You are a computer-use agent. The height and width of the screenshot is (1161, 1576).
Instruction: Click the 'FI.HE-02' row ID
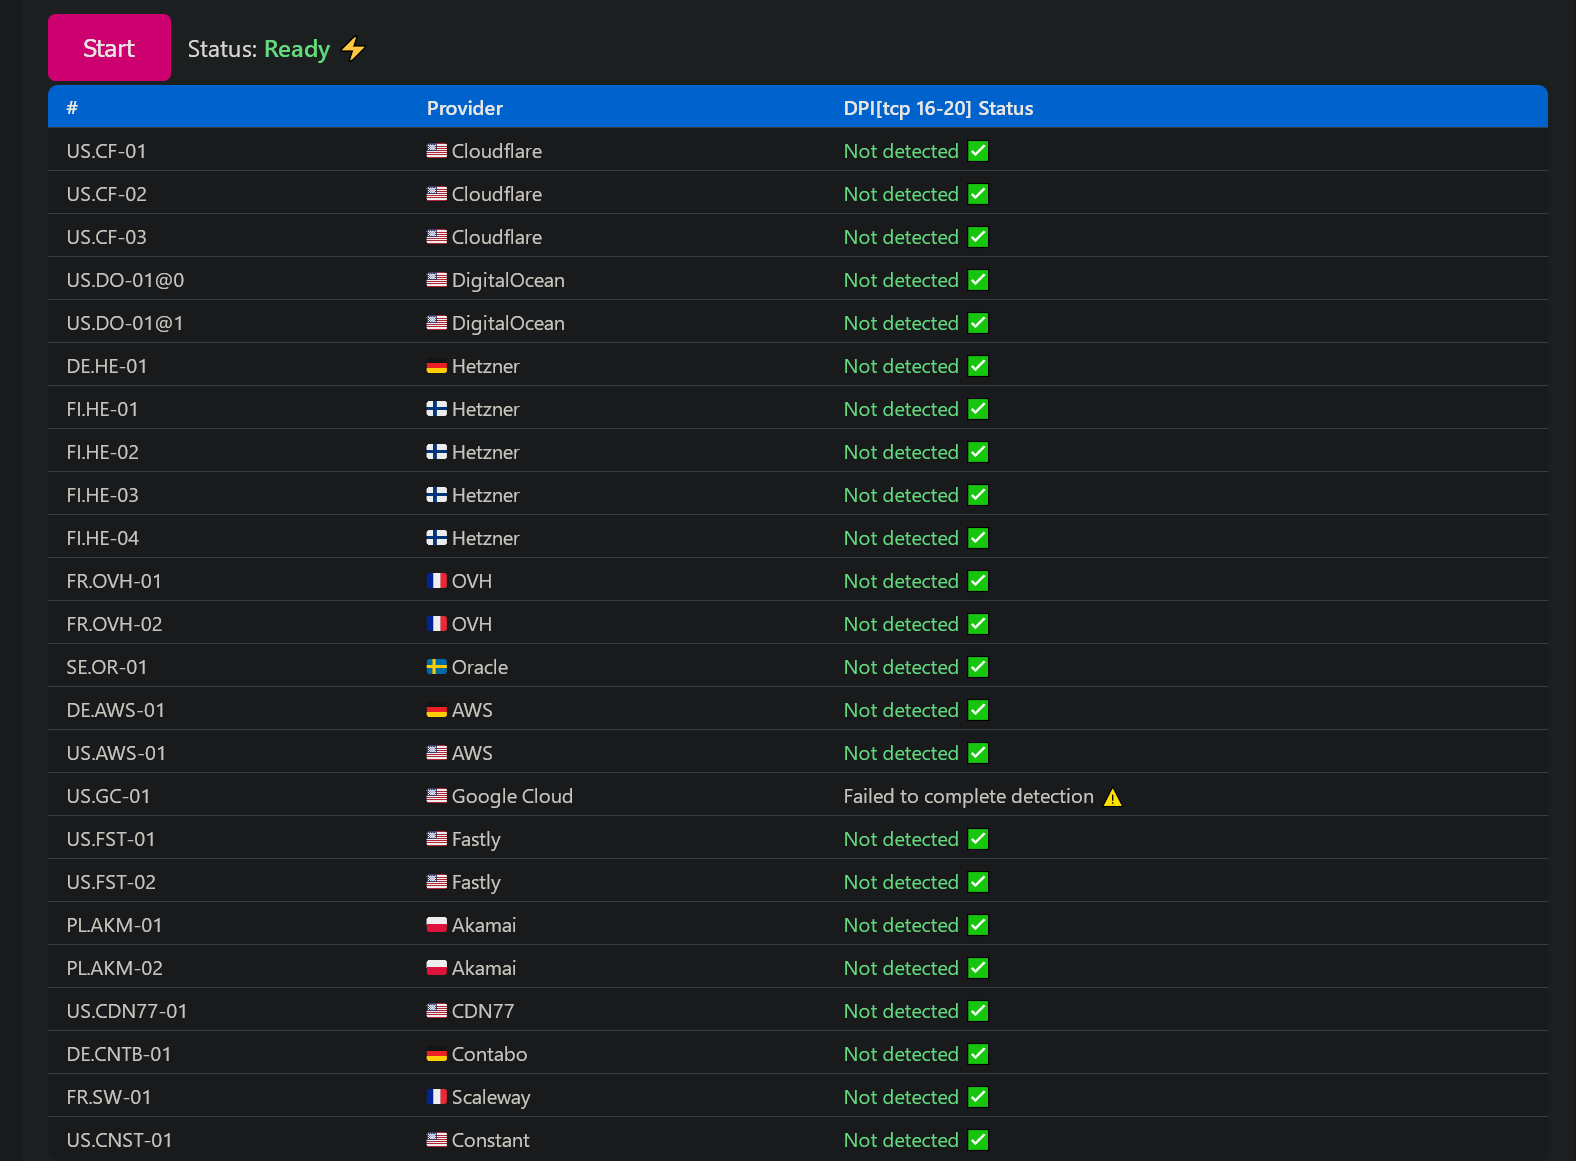[x=102, y=452]
